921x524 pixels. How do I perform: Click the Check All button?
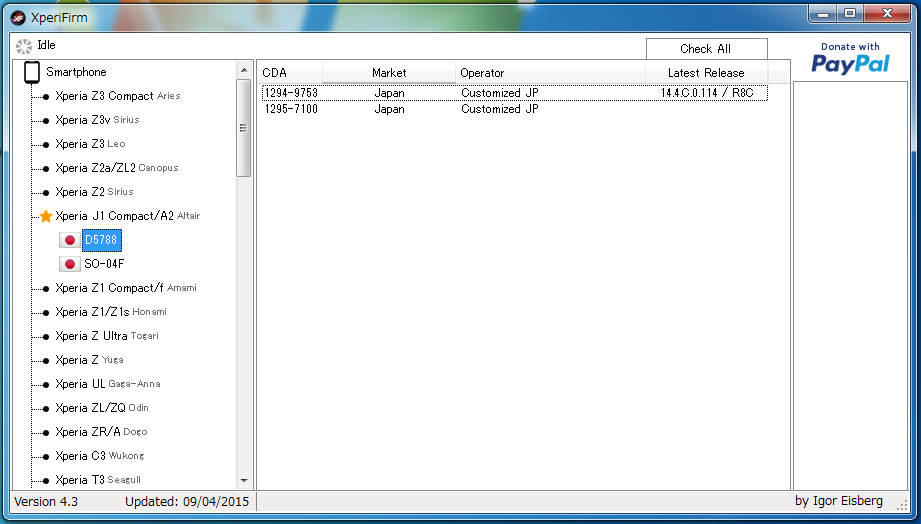[707, 49]
